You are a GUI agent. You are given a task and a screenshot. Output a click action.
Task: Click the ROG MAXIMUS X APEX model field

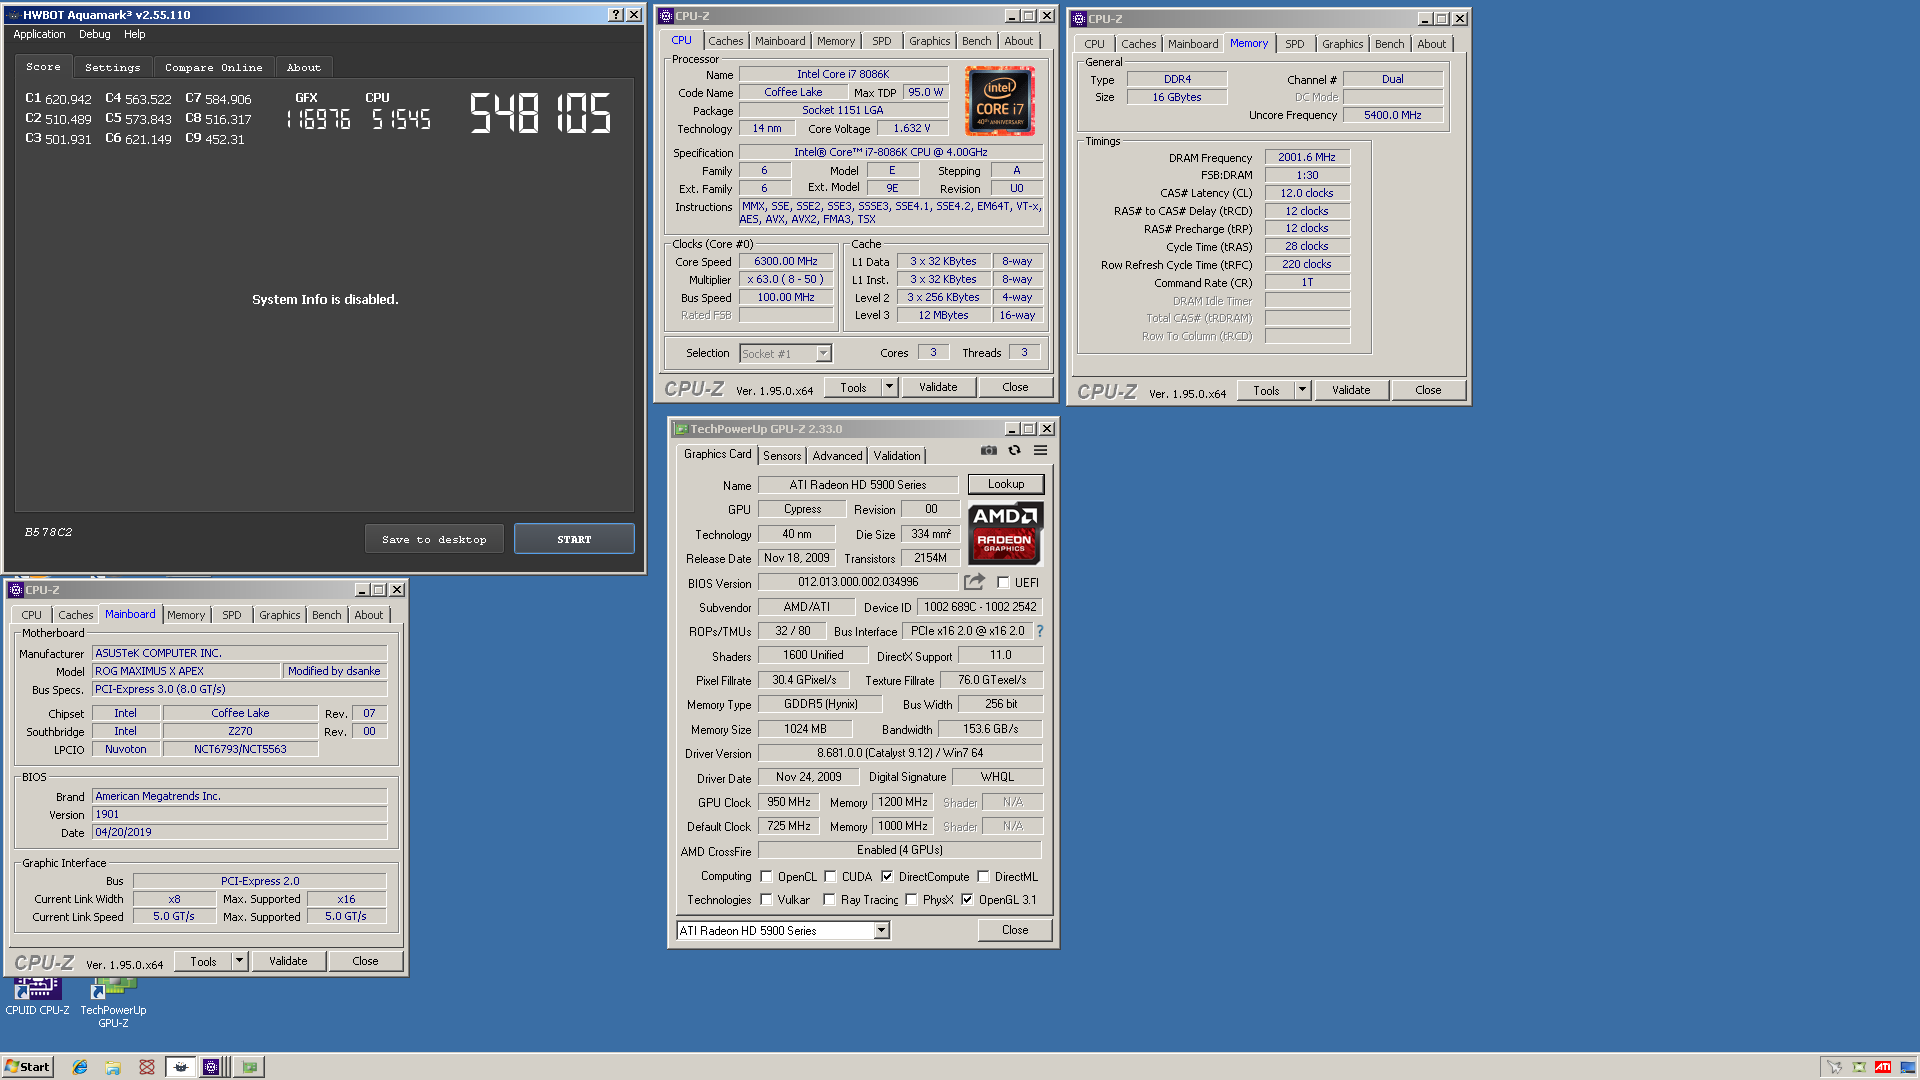(x=185, y=671)
